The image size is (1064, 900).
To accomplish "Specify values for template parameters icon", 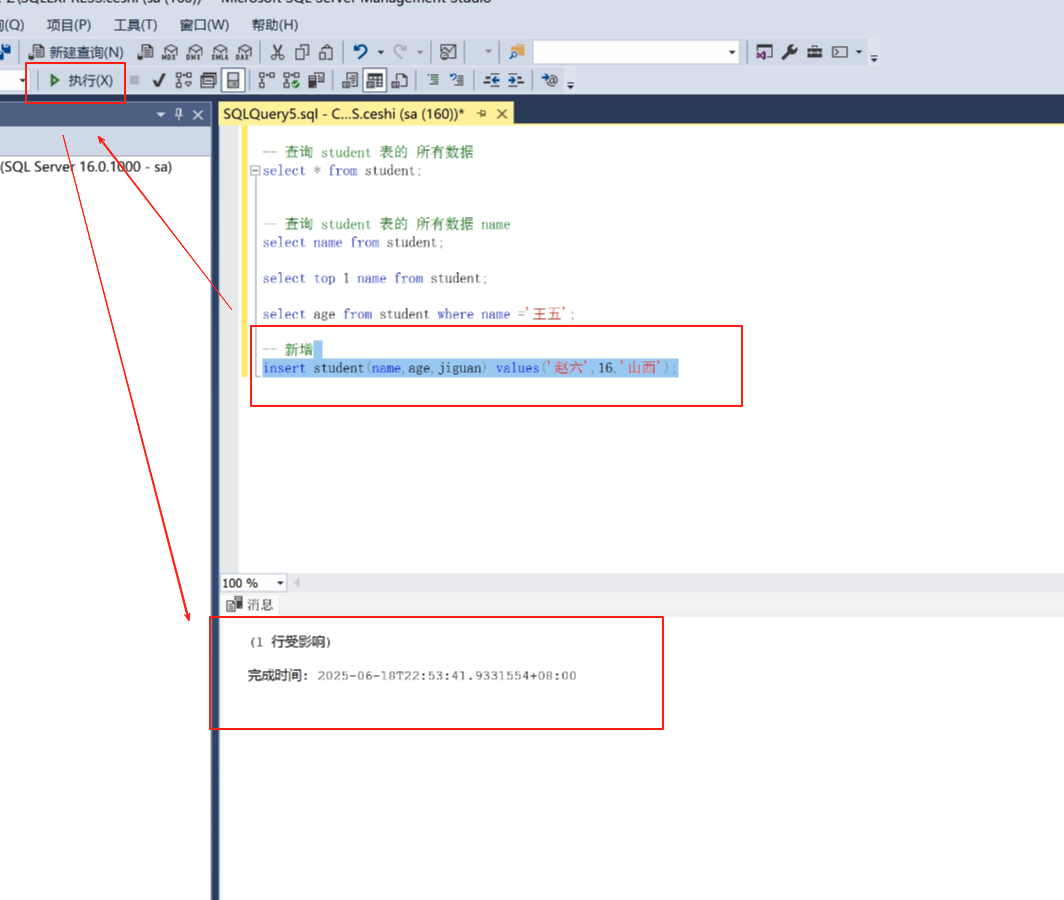I will click(x=550, y=81).
